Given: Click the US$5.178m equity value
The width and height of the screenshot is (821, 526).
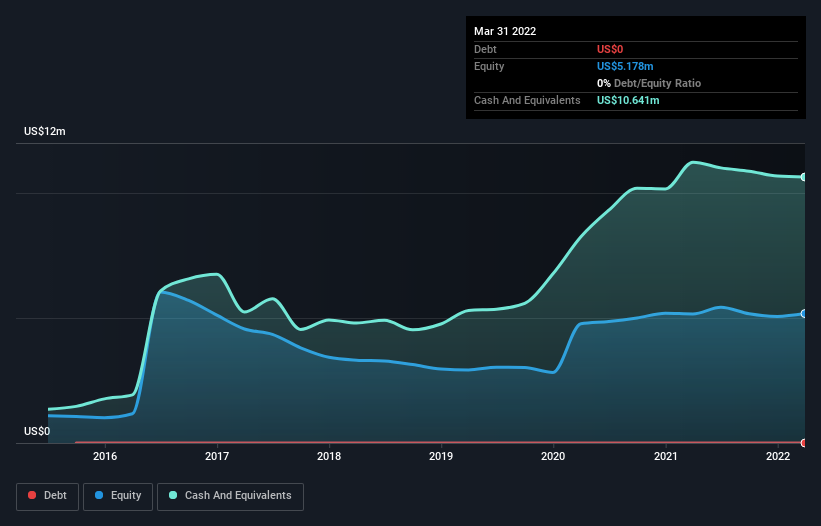Looking at the screenshot, I should click(x=625, y=66).
